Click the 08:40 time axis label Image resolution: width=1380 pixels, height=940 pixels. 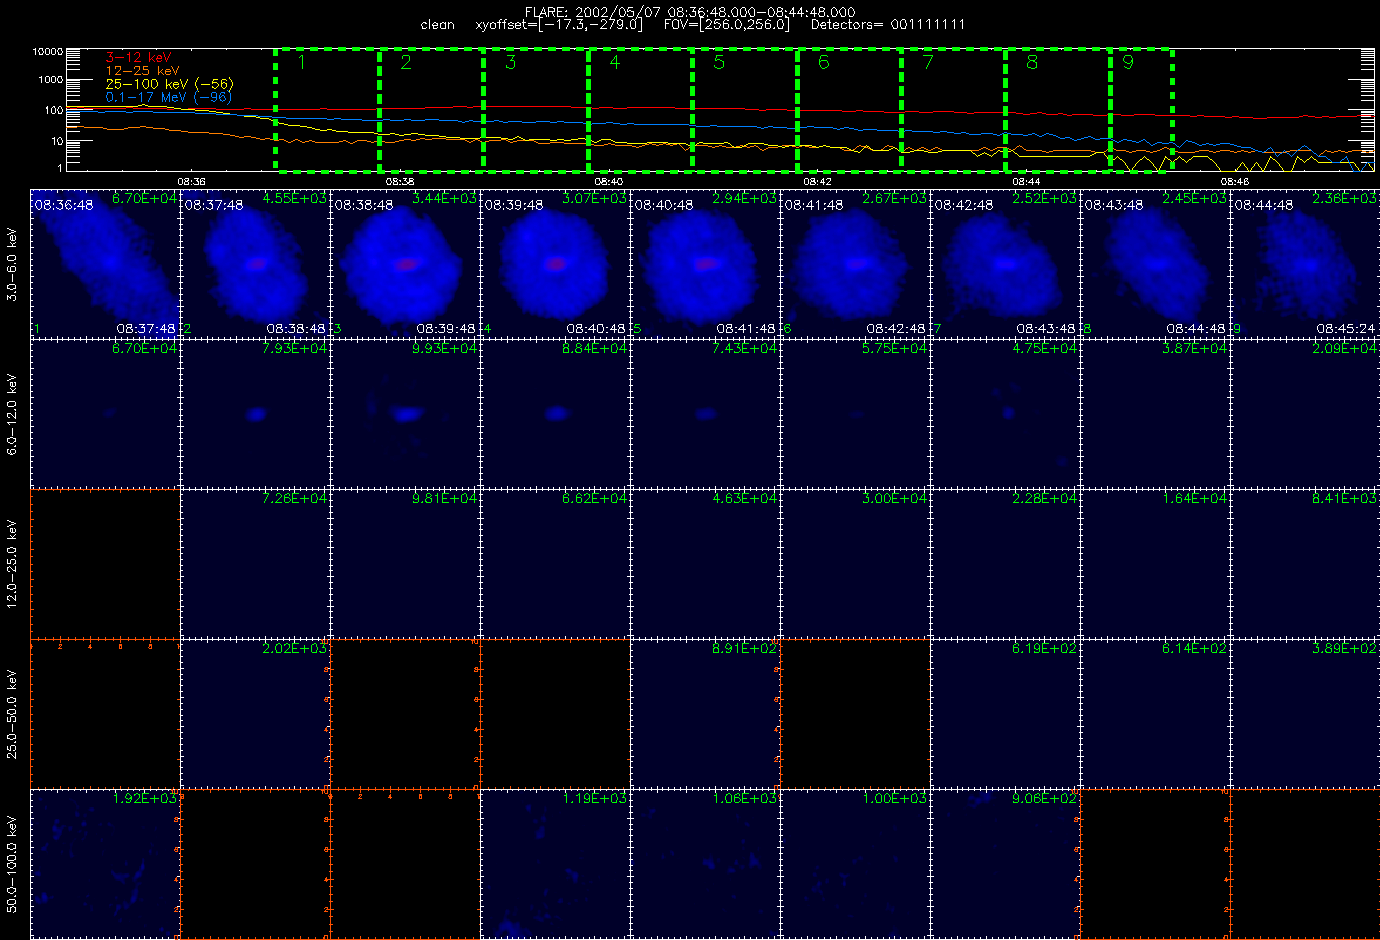[609, 181]
